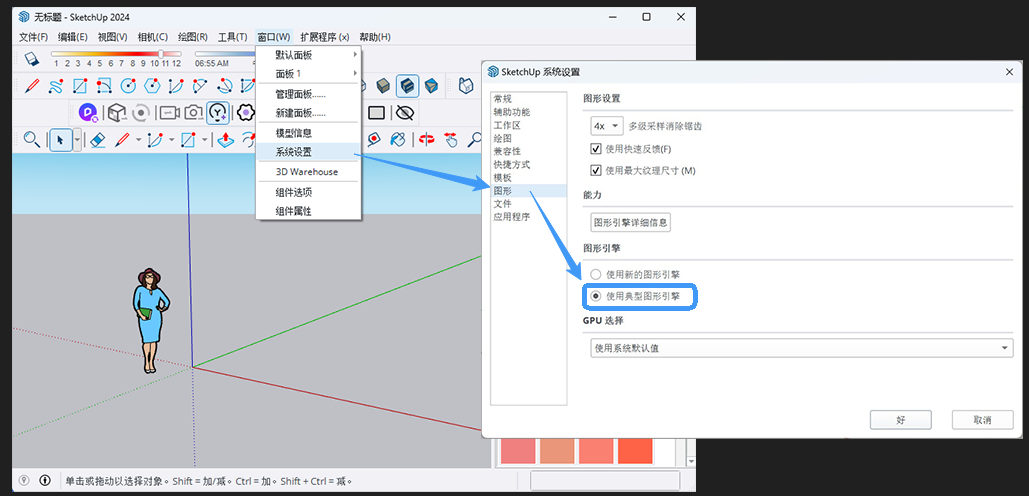Select the Rotated Rectangle tool

click(104, 86)
